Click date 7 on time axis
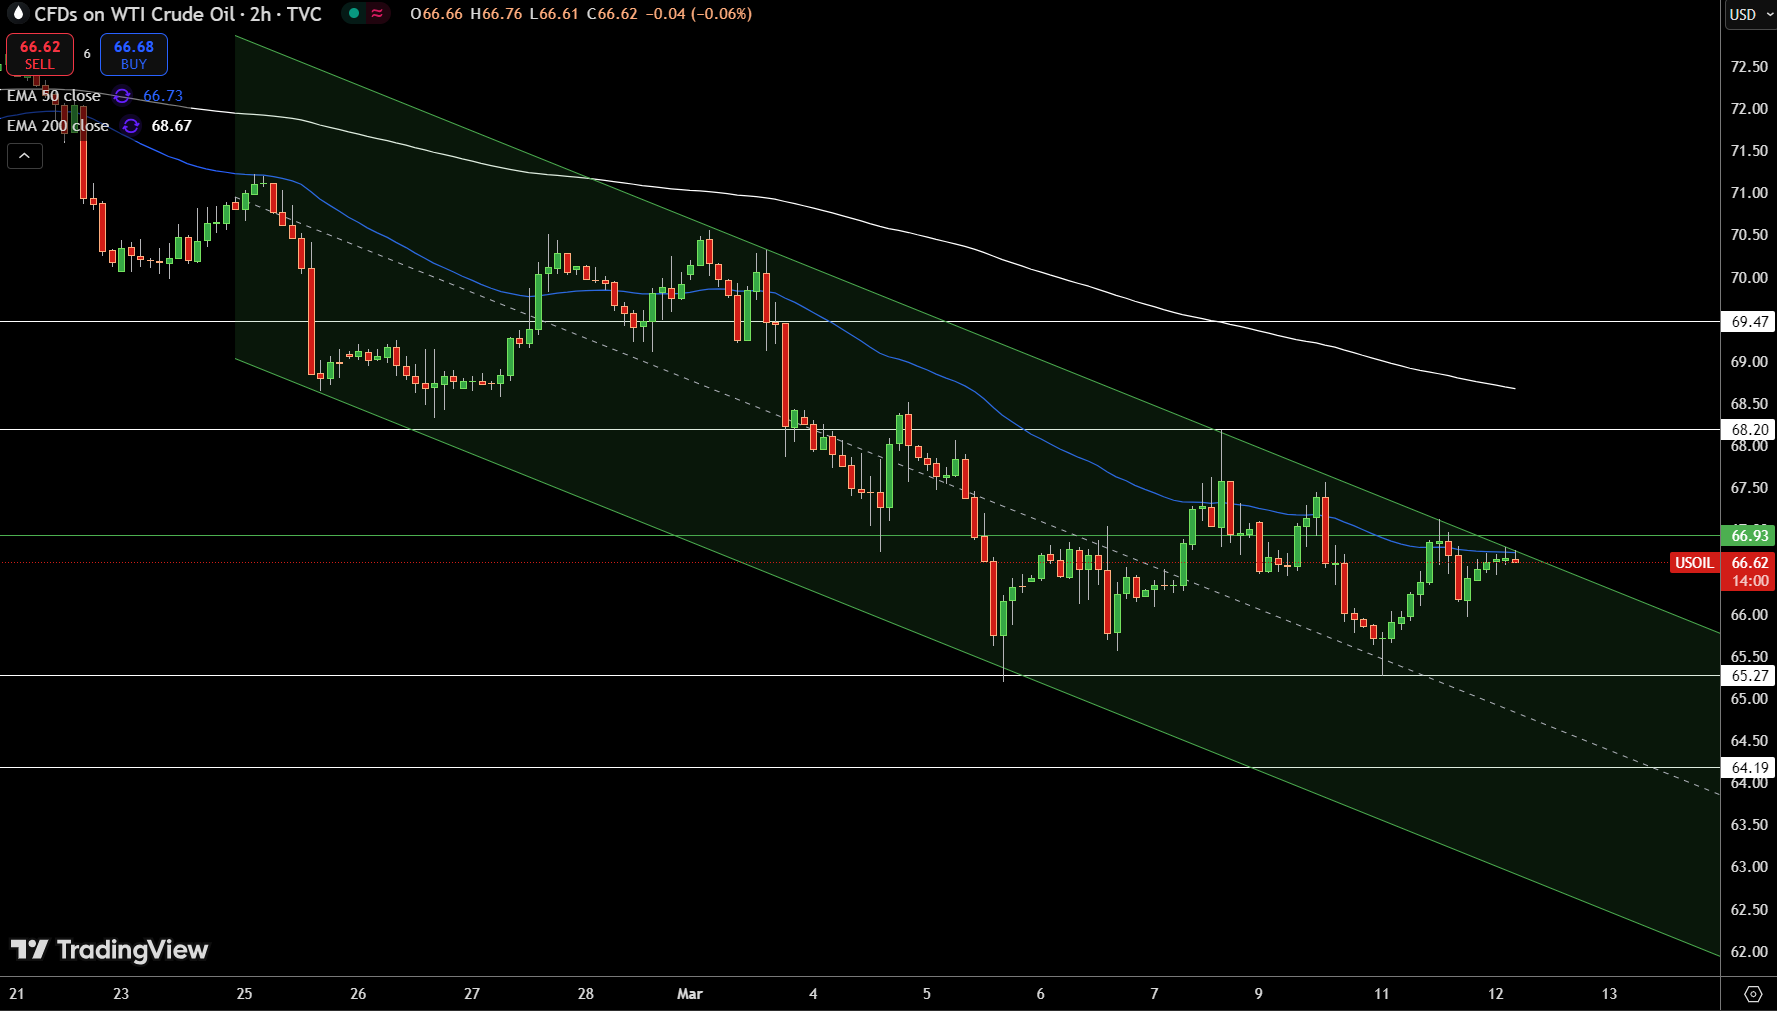Image resolution: width=1777 pixels, height=1011 pixels. click(1154, 994)
